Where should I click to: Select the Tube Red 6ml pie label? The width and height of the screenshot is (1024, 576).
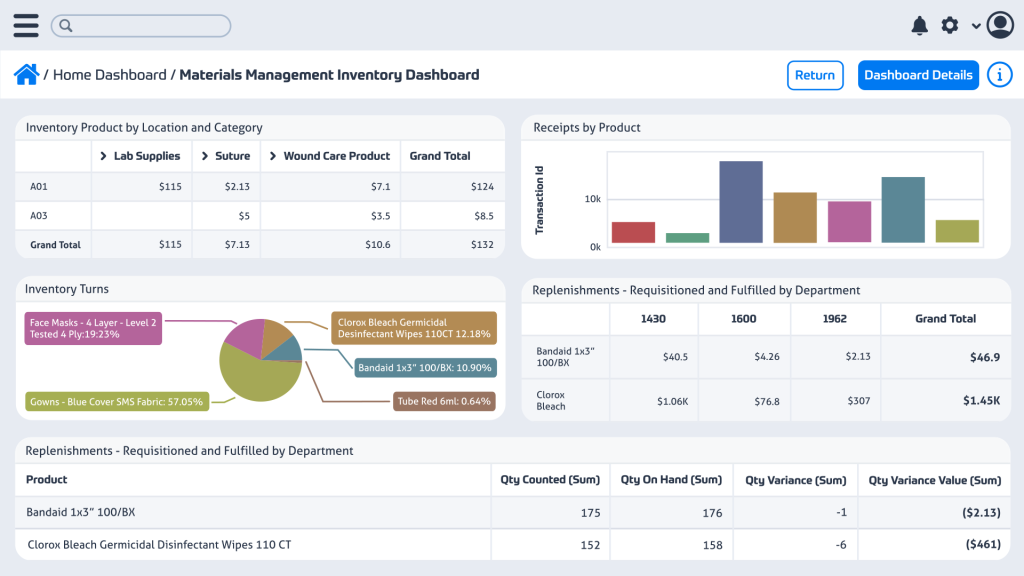coord(444,401)
